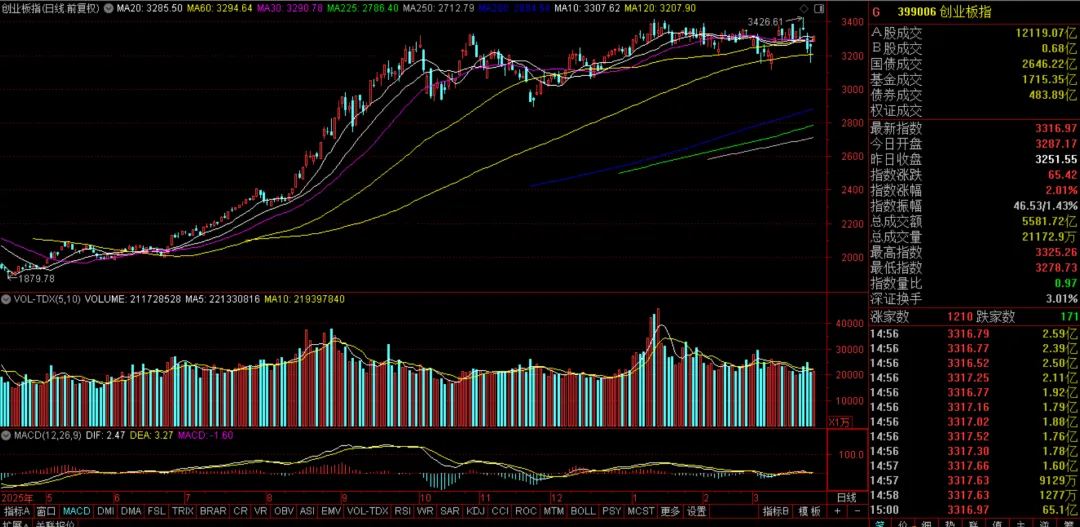Select the 国债成交 row
Viewport: 1080px width, 527px height.
point(974,63)
